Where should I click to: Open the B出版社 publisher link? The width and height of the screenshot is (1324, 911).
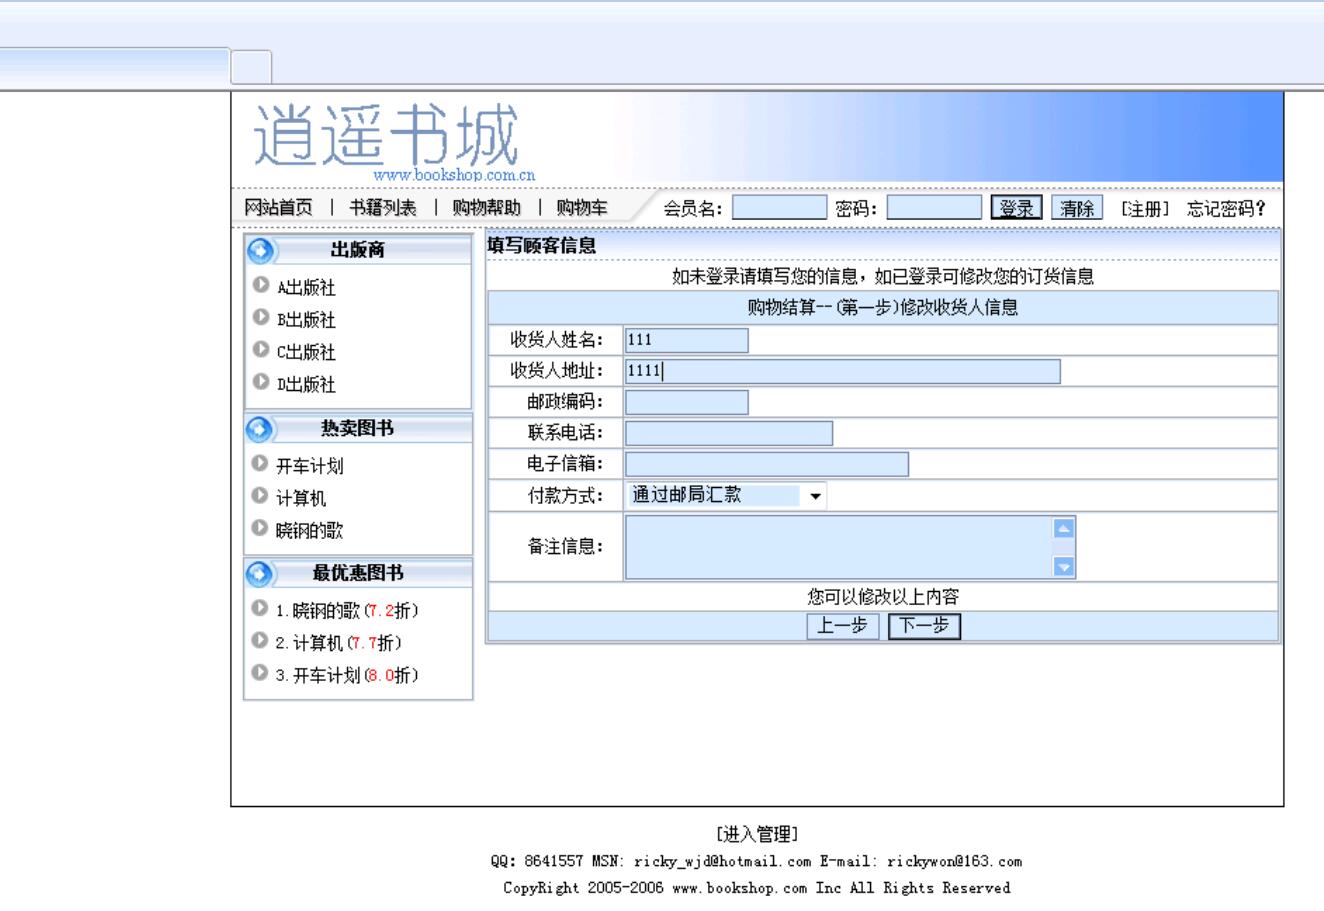point(306,320)
